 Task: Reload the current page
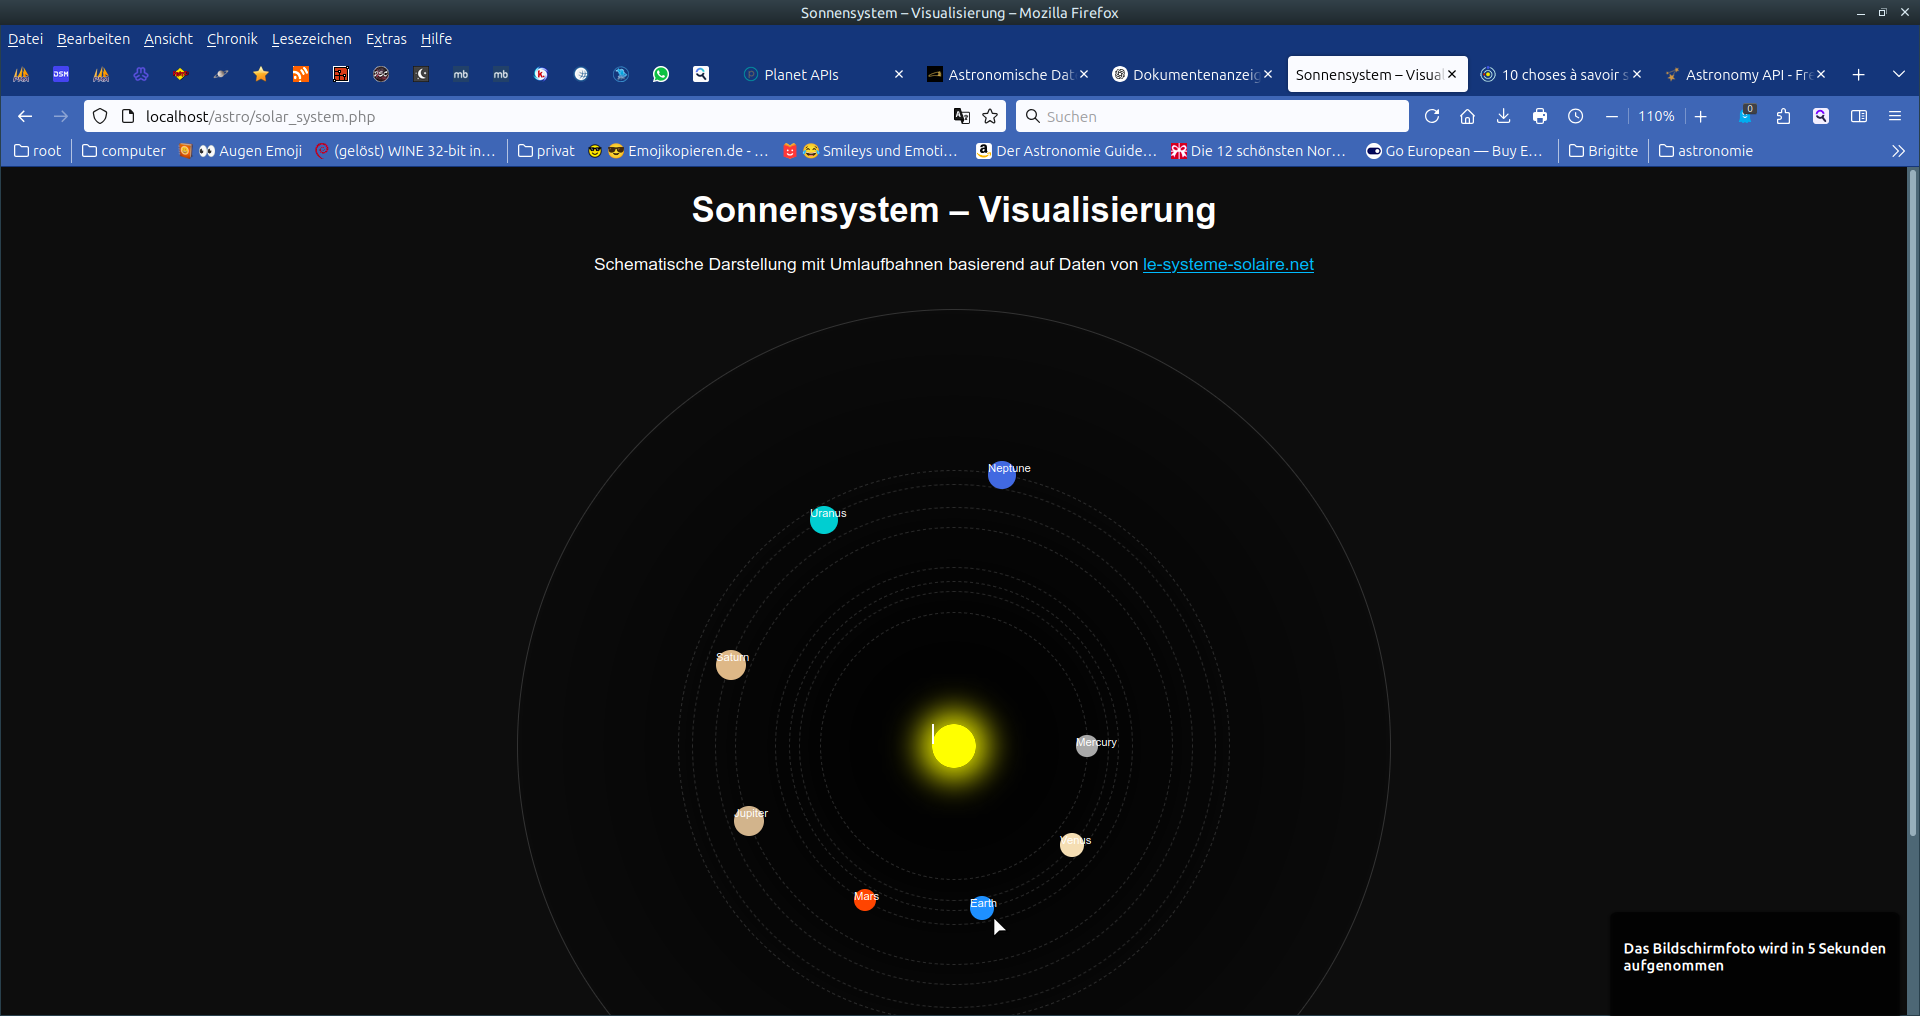click(x=1432, y=116)
